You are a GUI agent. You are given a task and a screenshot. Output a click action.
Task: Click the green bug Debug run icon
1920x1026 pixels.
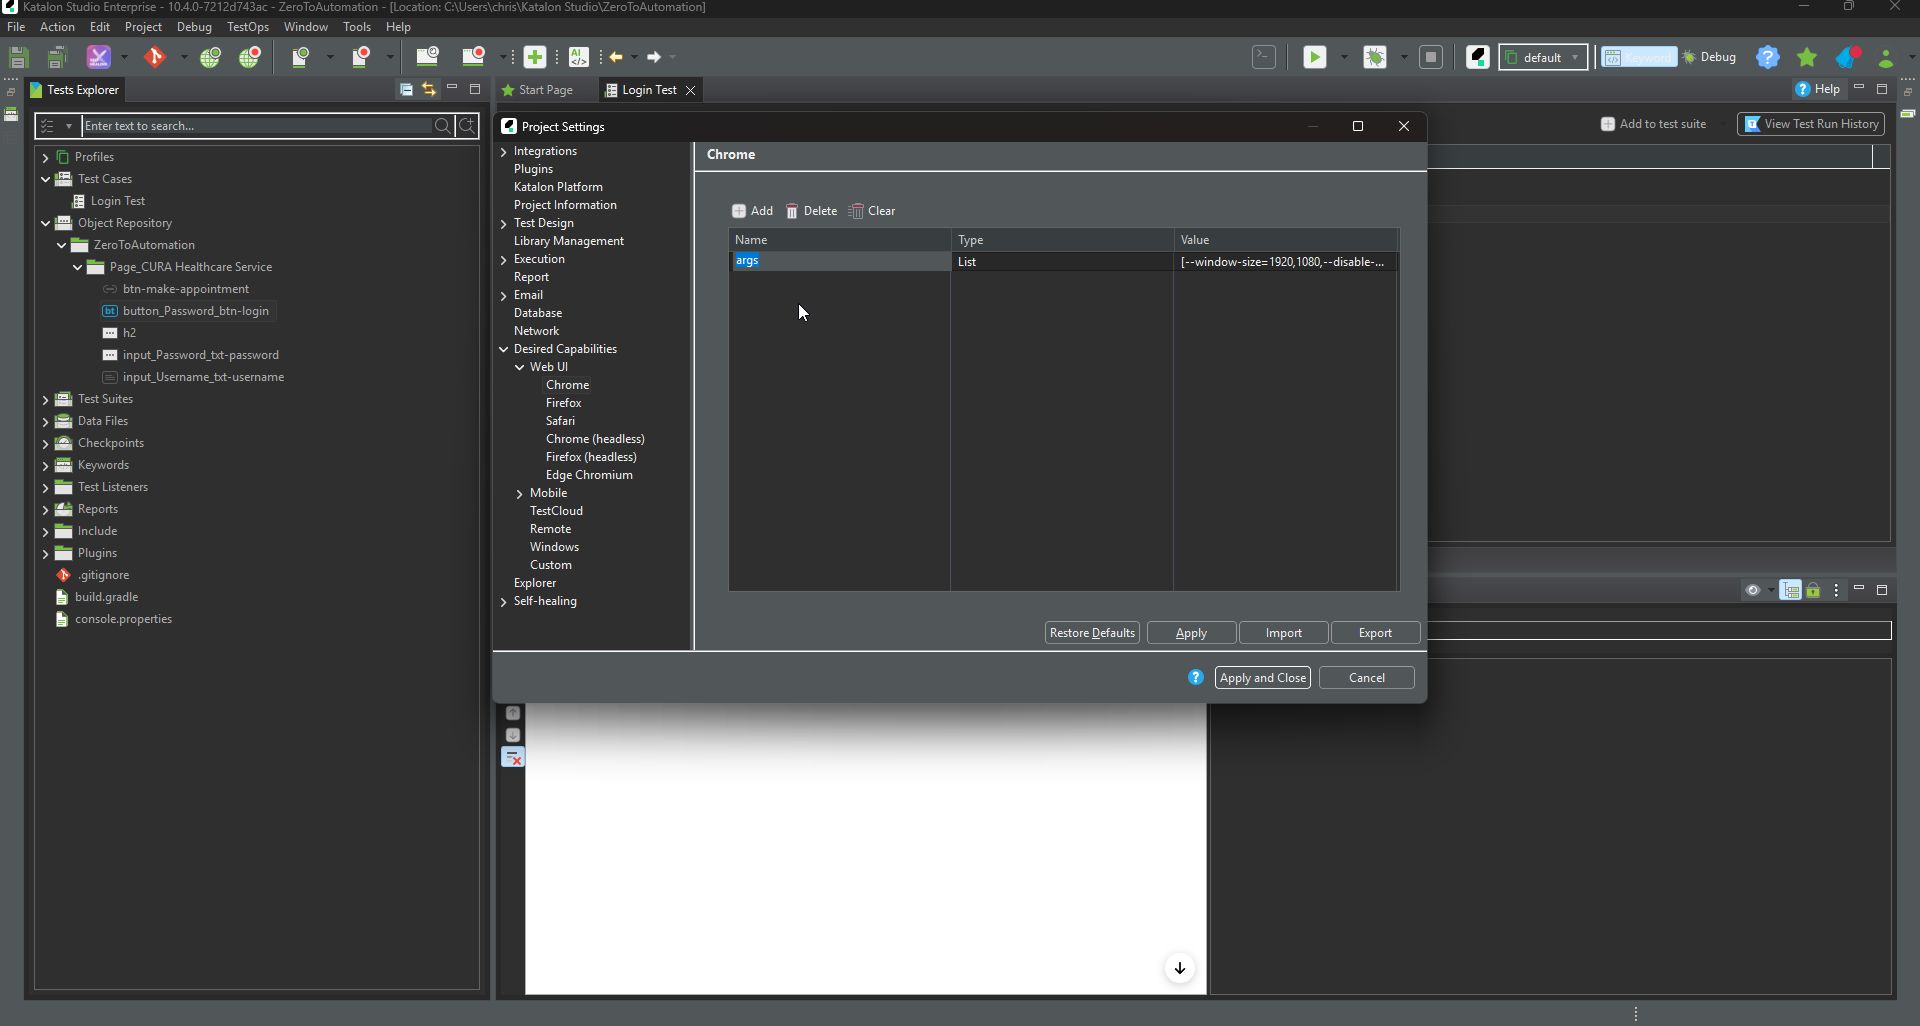1376,57
